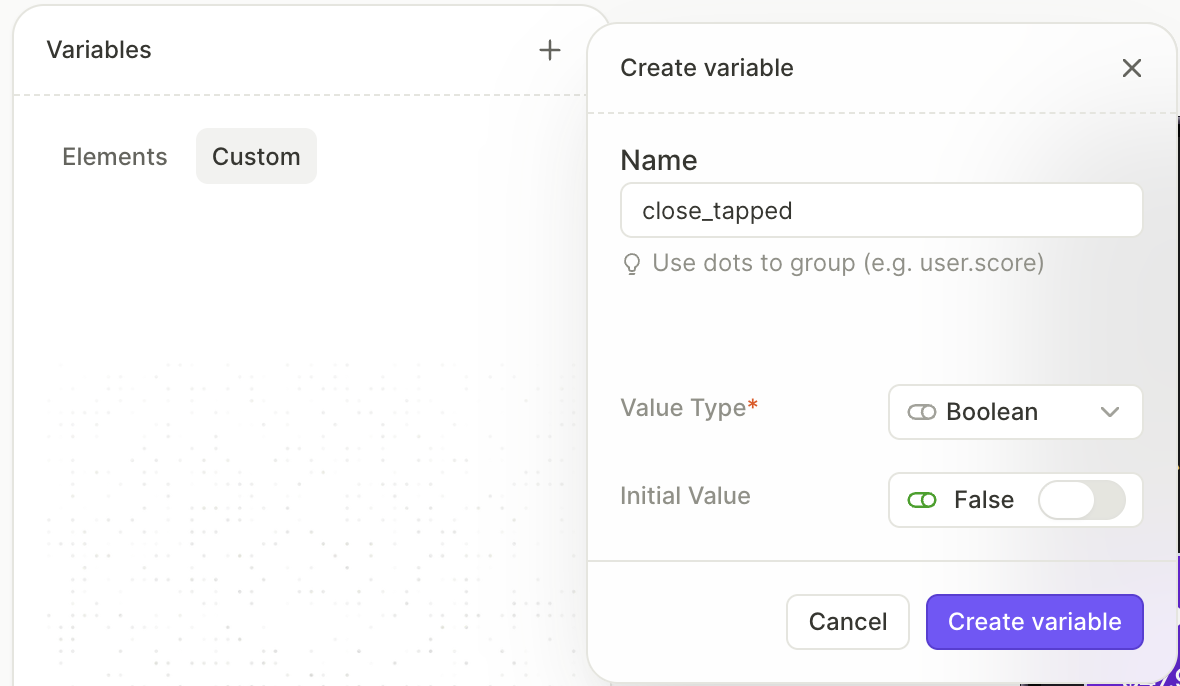This screenshot has height=686, width=1180.
Task: Cancel variable creation
Action: [847, 622]
